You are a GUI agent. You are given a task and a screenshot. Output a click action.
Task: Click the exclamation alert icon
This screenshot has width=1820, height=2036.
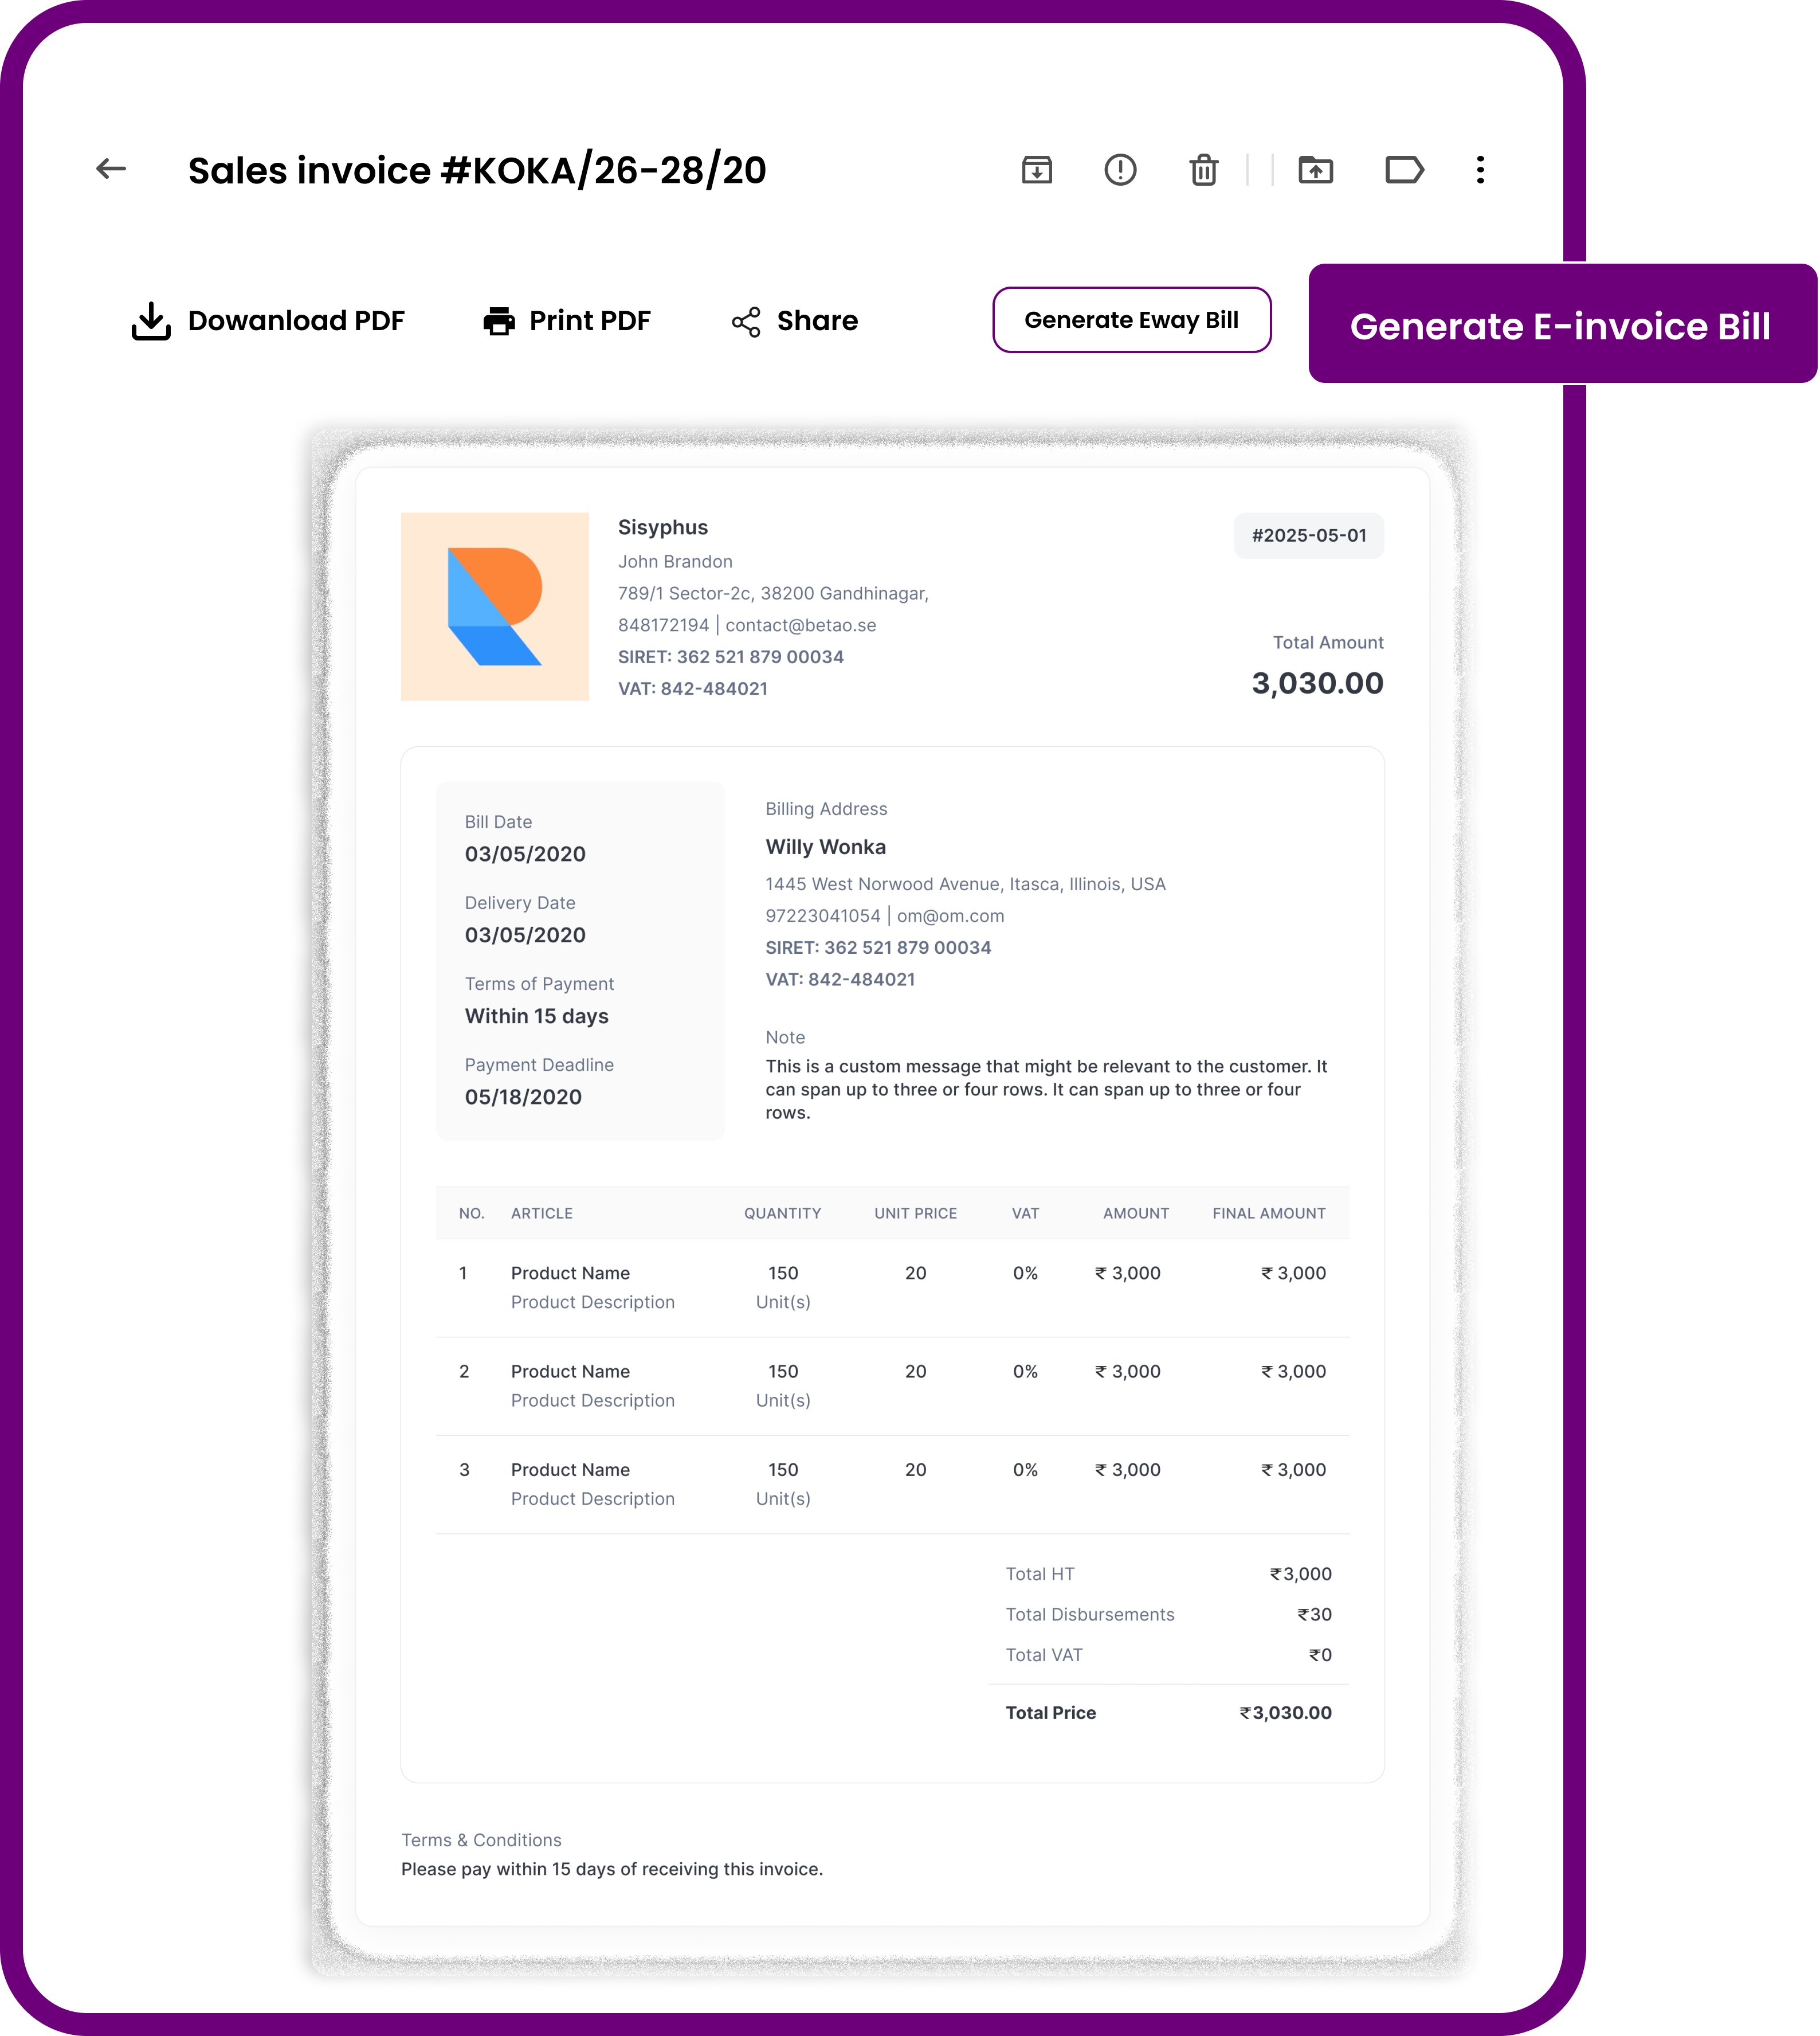[x=1120, y=170]
